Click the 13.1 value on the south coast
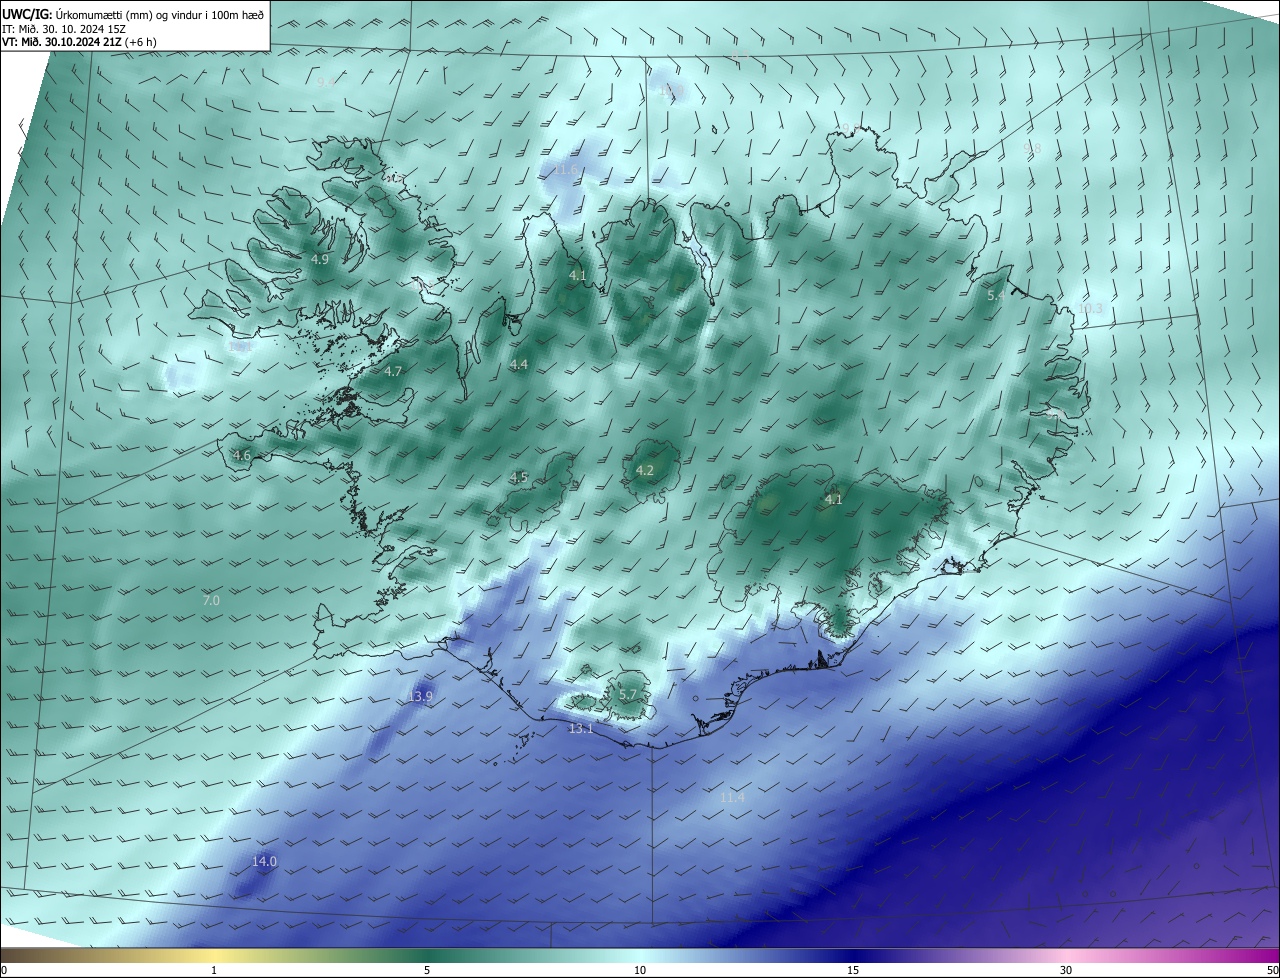 [x=581, y=729]
